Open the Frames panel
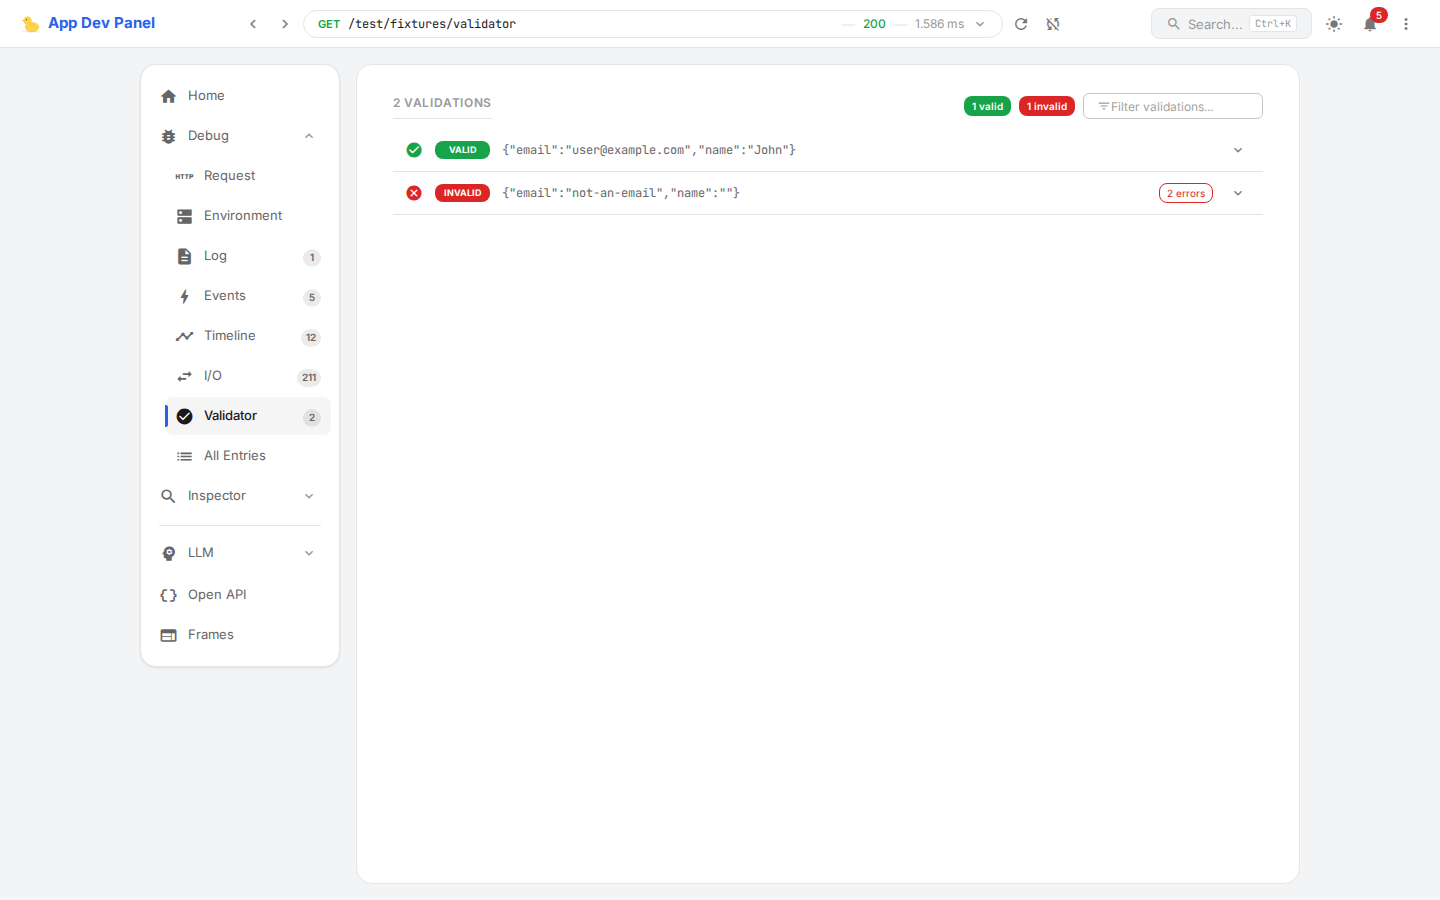Image resolution: width=1440 pixels, height=900 pixels. click(211, 634)
